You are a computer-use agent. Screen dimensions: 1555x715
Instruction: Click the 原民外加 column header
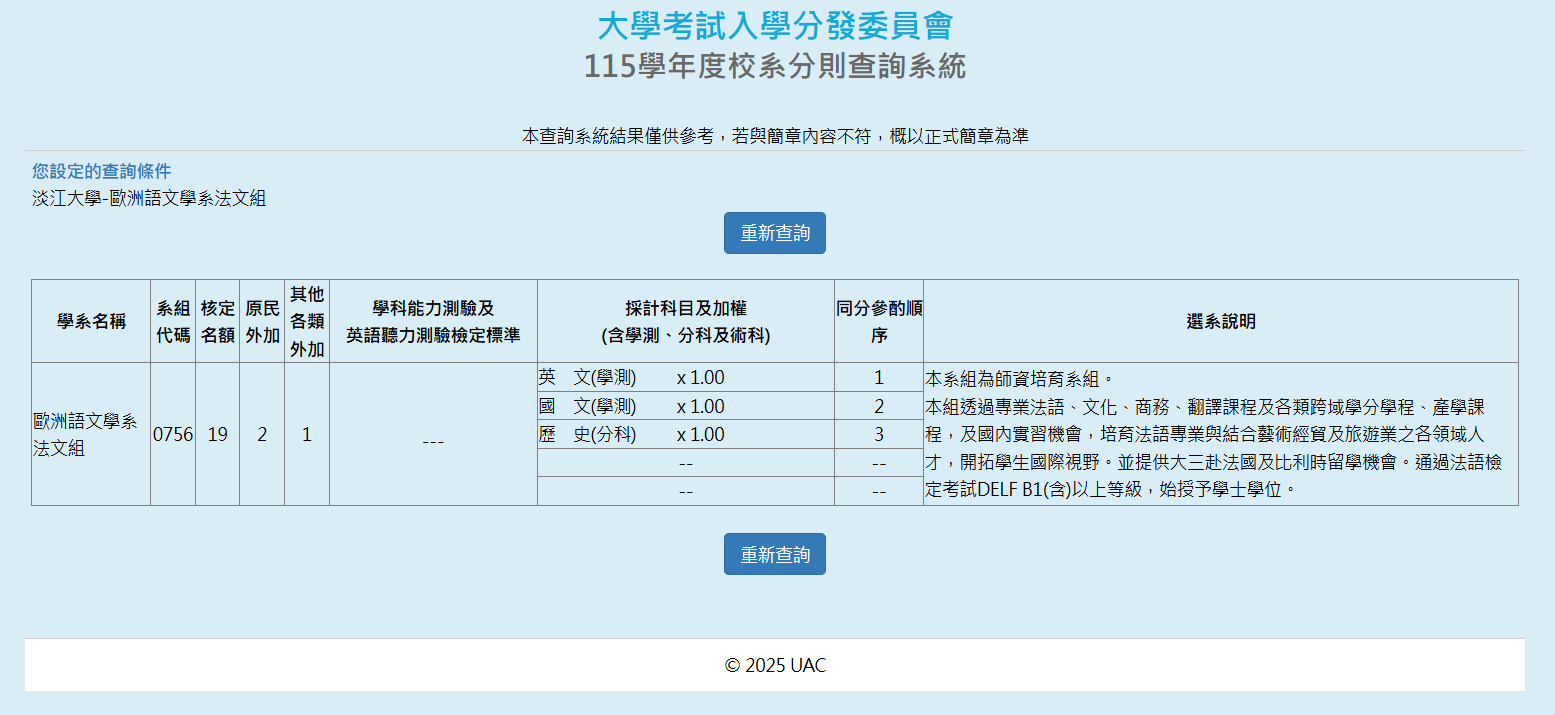pos(262,321)
